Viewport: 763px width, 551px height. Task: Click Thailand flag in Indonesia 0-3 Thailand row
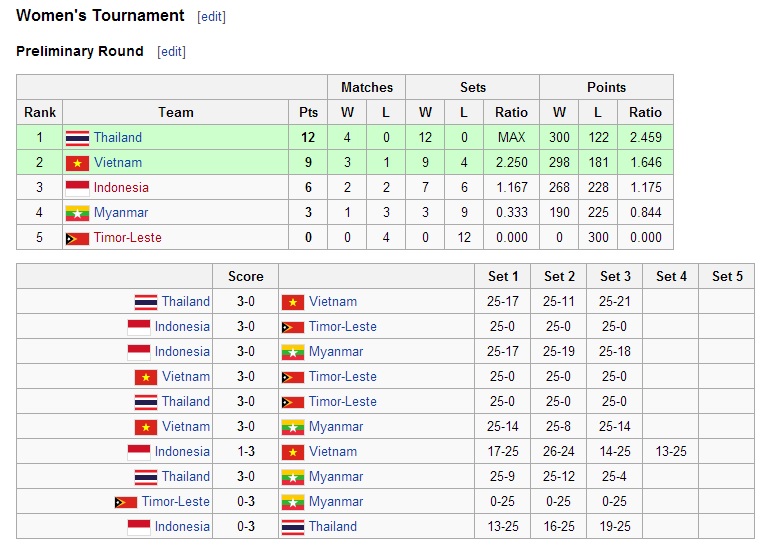293,527
